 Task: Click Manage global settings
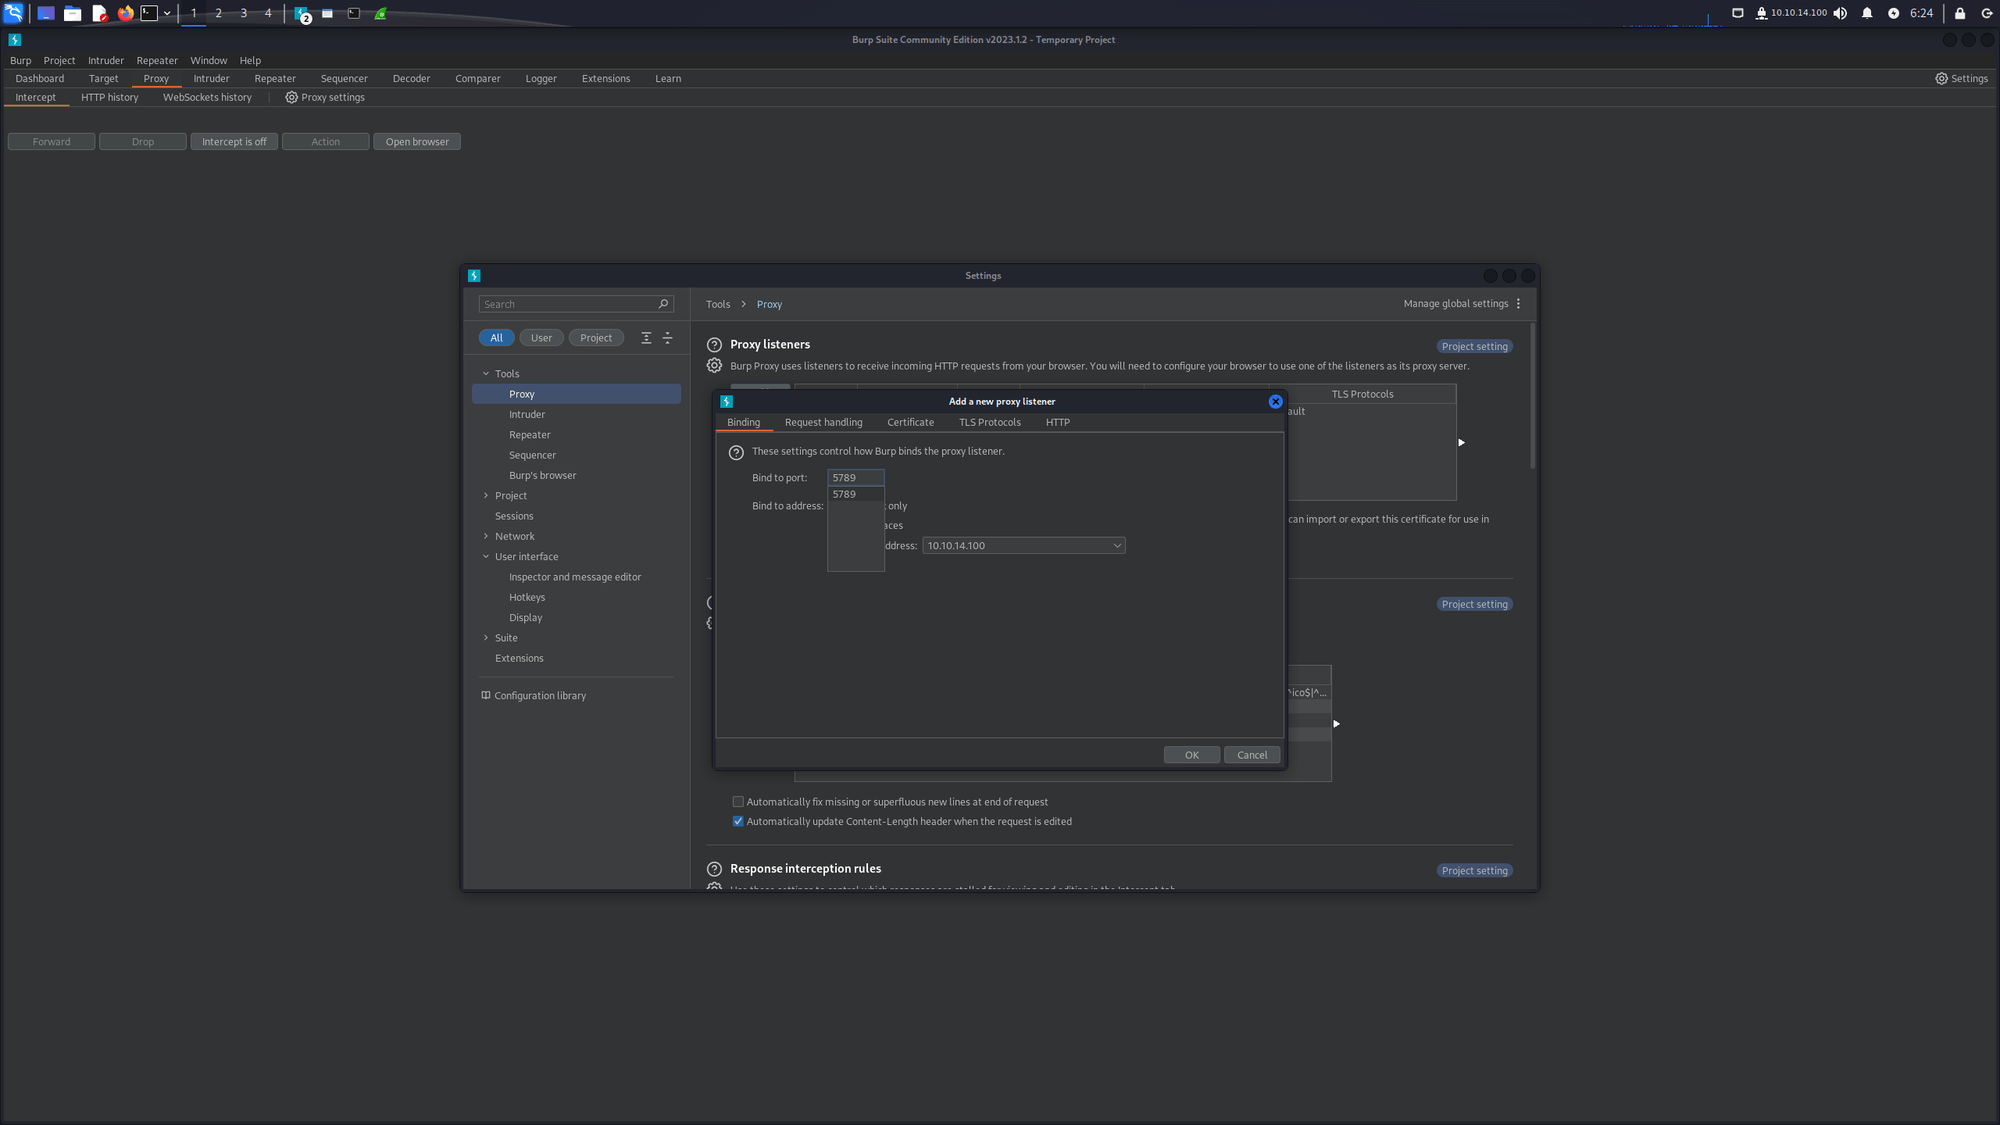click(1455, 304)
